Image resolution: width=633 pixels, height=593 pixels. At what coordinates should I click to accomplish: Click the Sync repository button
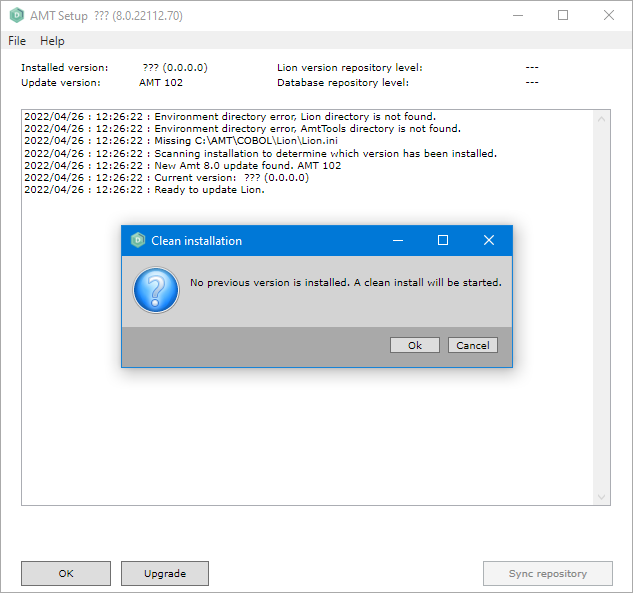coord(548,573)
